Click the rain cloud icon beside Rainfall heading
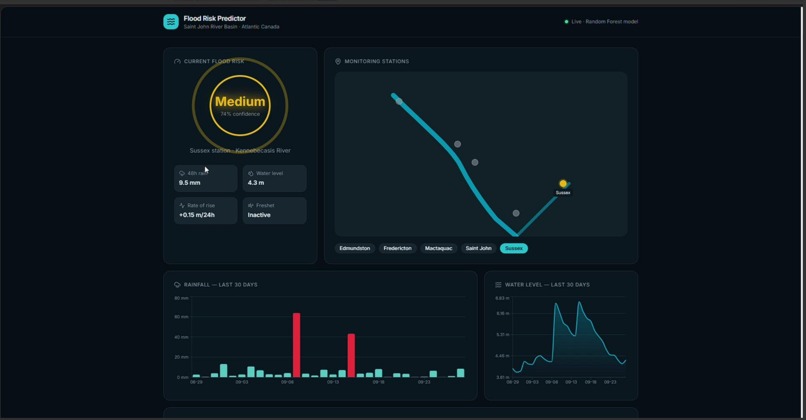Screen dimensions: 806x420 [177, 285]
